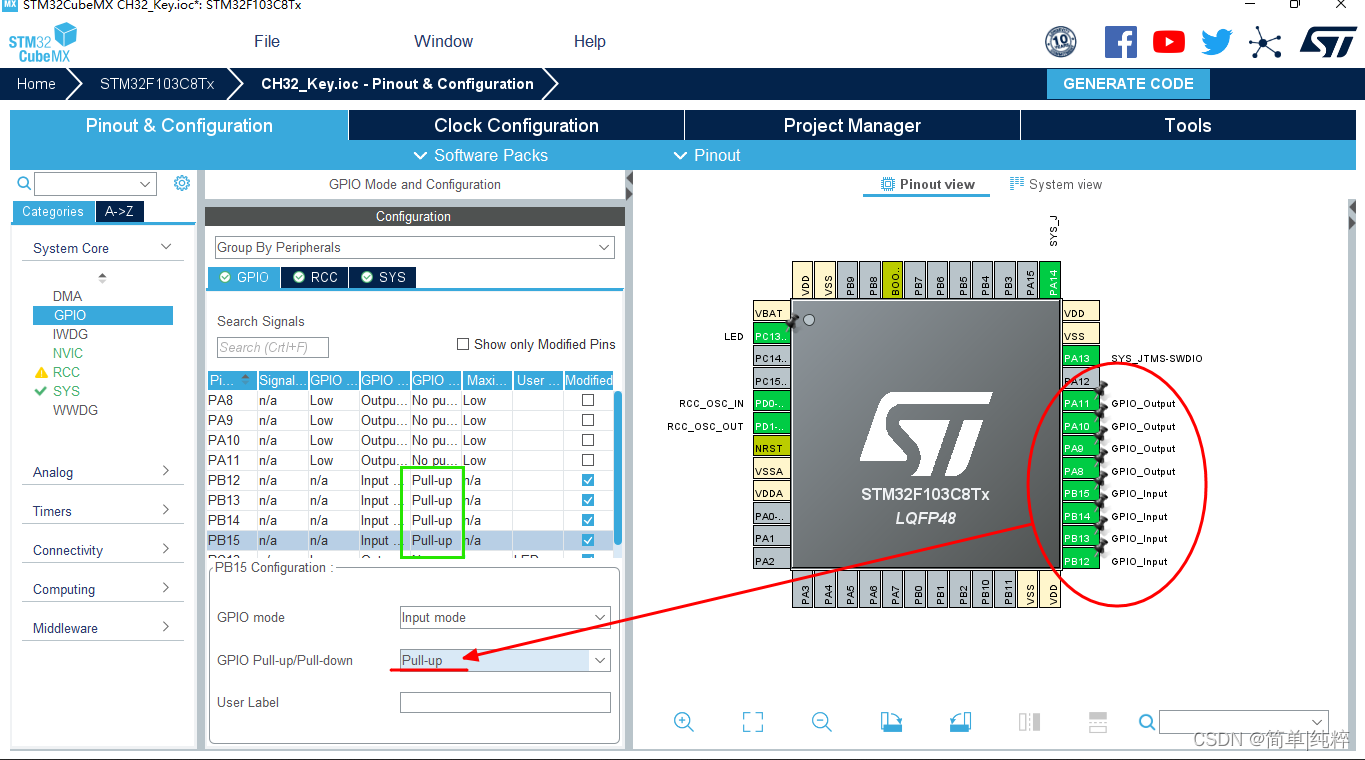Rotate the chip view counter-clockwise
1365x760 pixels.
coord(960,722)
